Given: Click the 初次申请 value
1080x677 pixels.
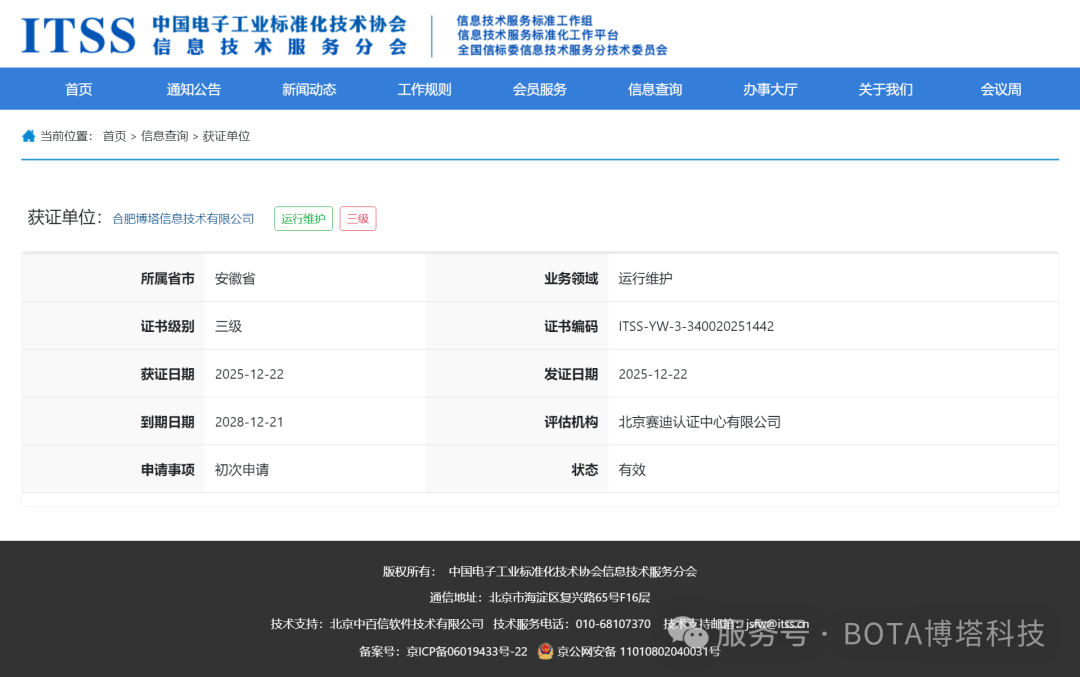Looking at the screenshot, I should [x=242, y=470].
